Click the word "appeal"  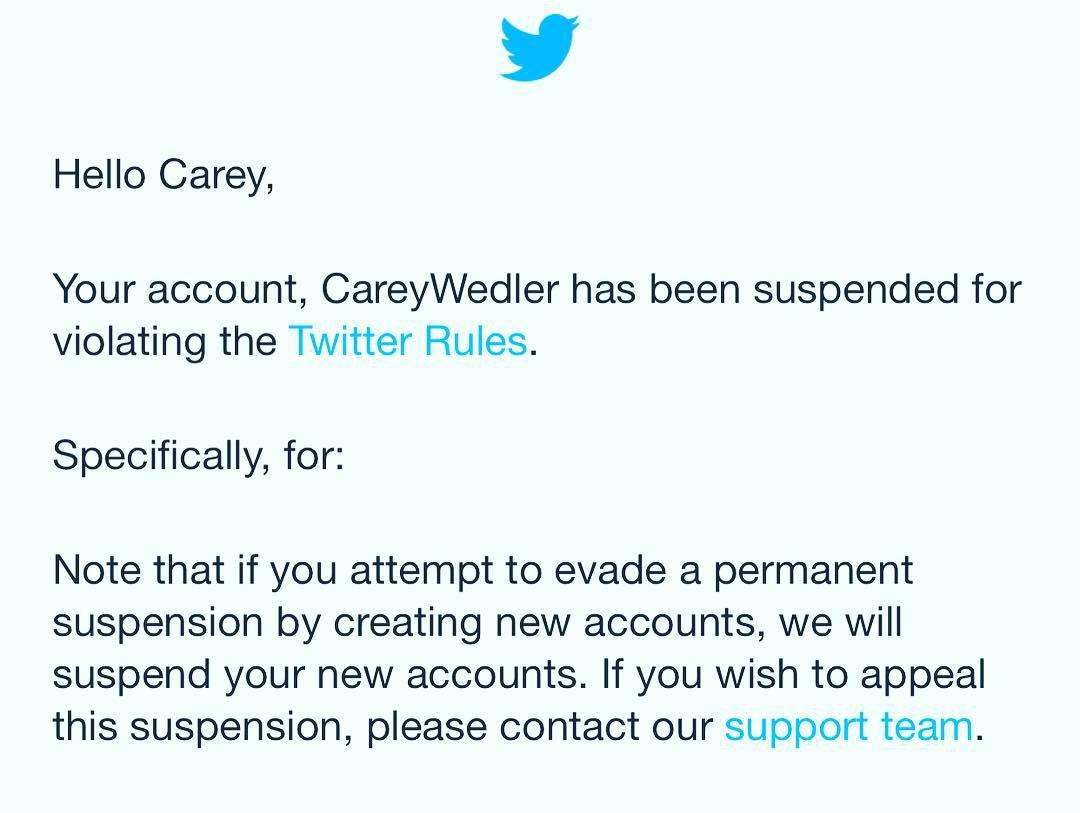[923, 674]
